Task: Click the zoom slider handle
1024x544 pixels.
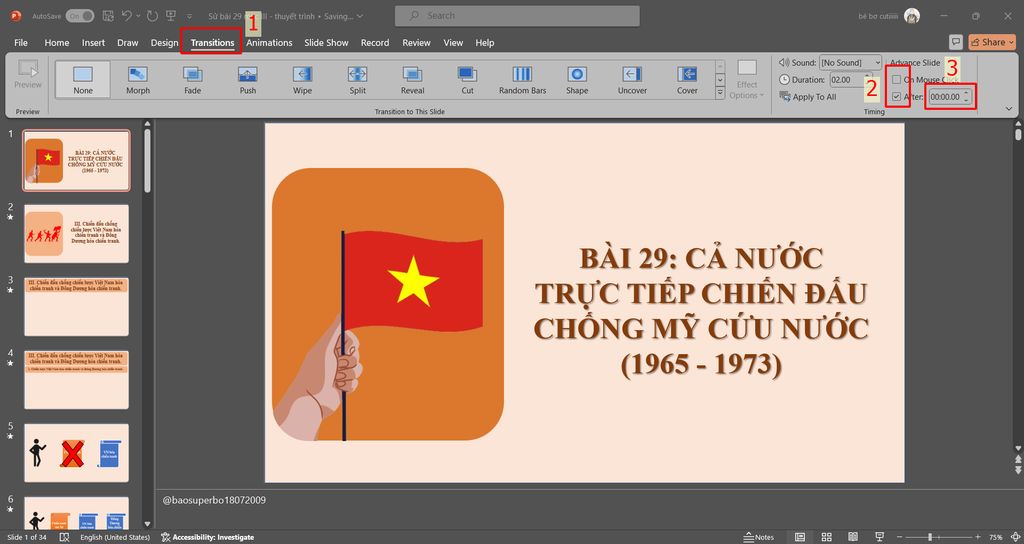Action: point(930,537)
